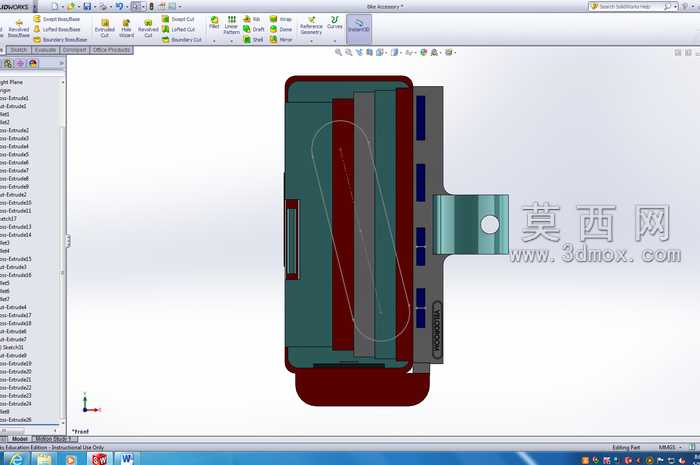This screenshot has height=465, width=700.
Task: Click the Revolved Boss/Base tool
Action: (18, 29)
